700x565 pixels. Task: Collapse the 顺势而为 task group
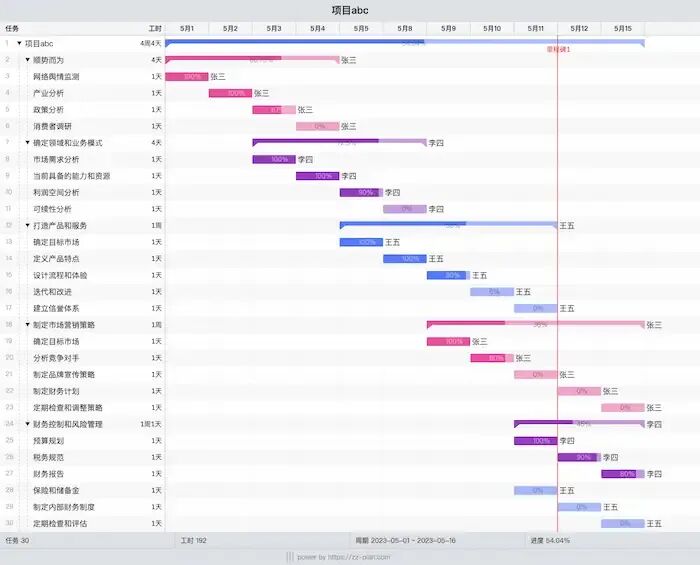[28, 60]
